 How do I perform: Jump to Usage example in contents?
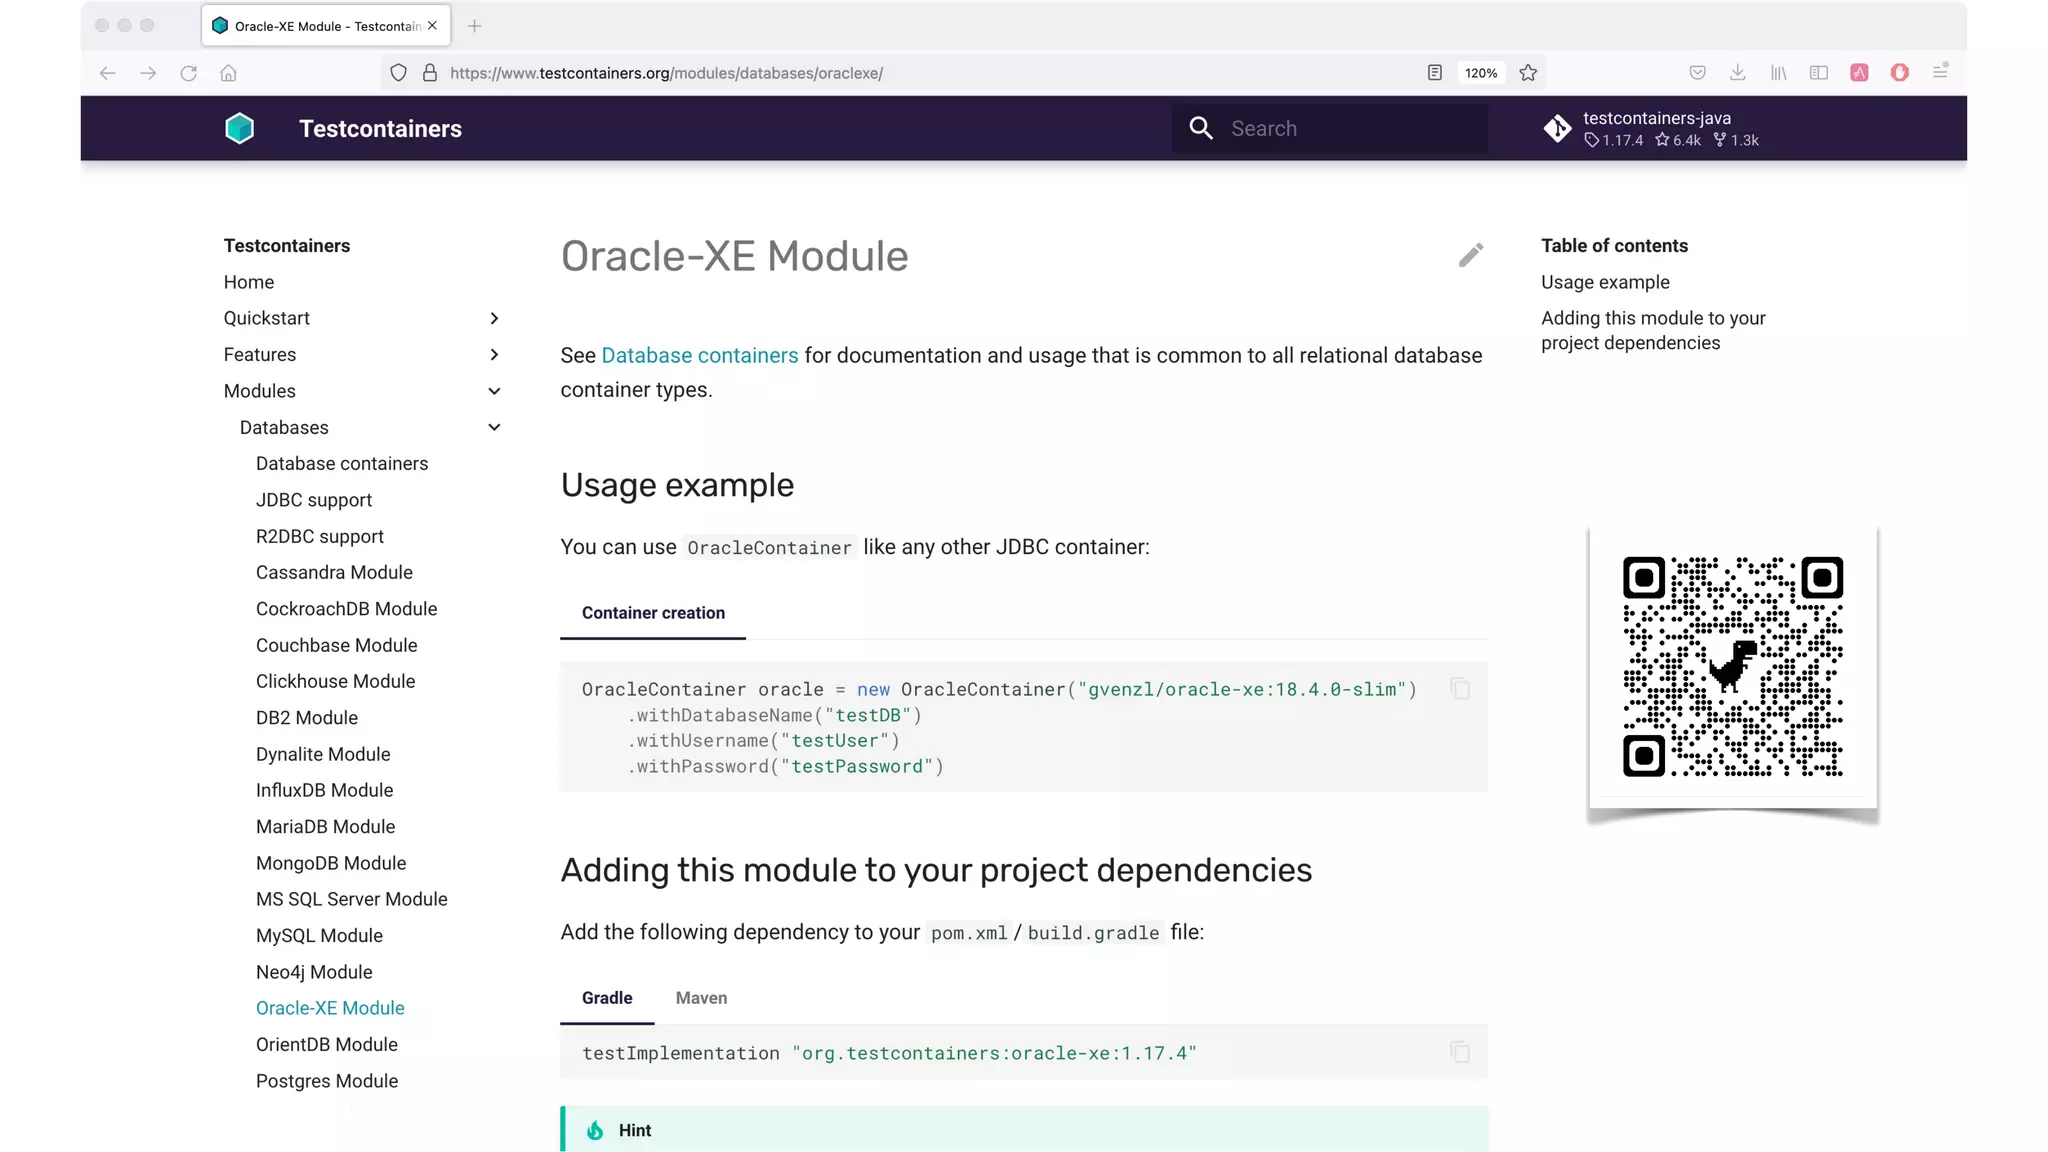point(1605,282)
